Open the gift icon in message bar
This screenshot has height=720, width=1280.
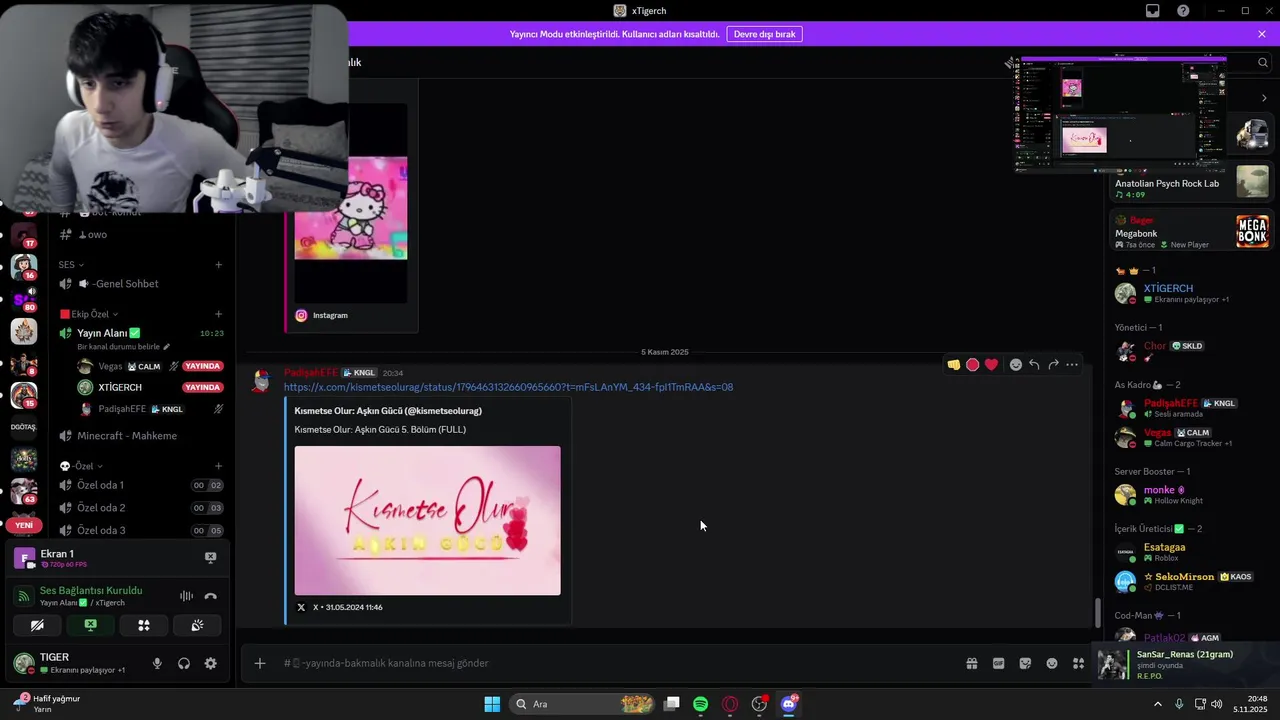(x=971, y=663)
